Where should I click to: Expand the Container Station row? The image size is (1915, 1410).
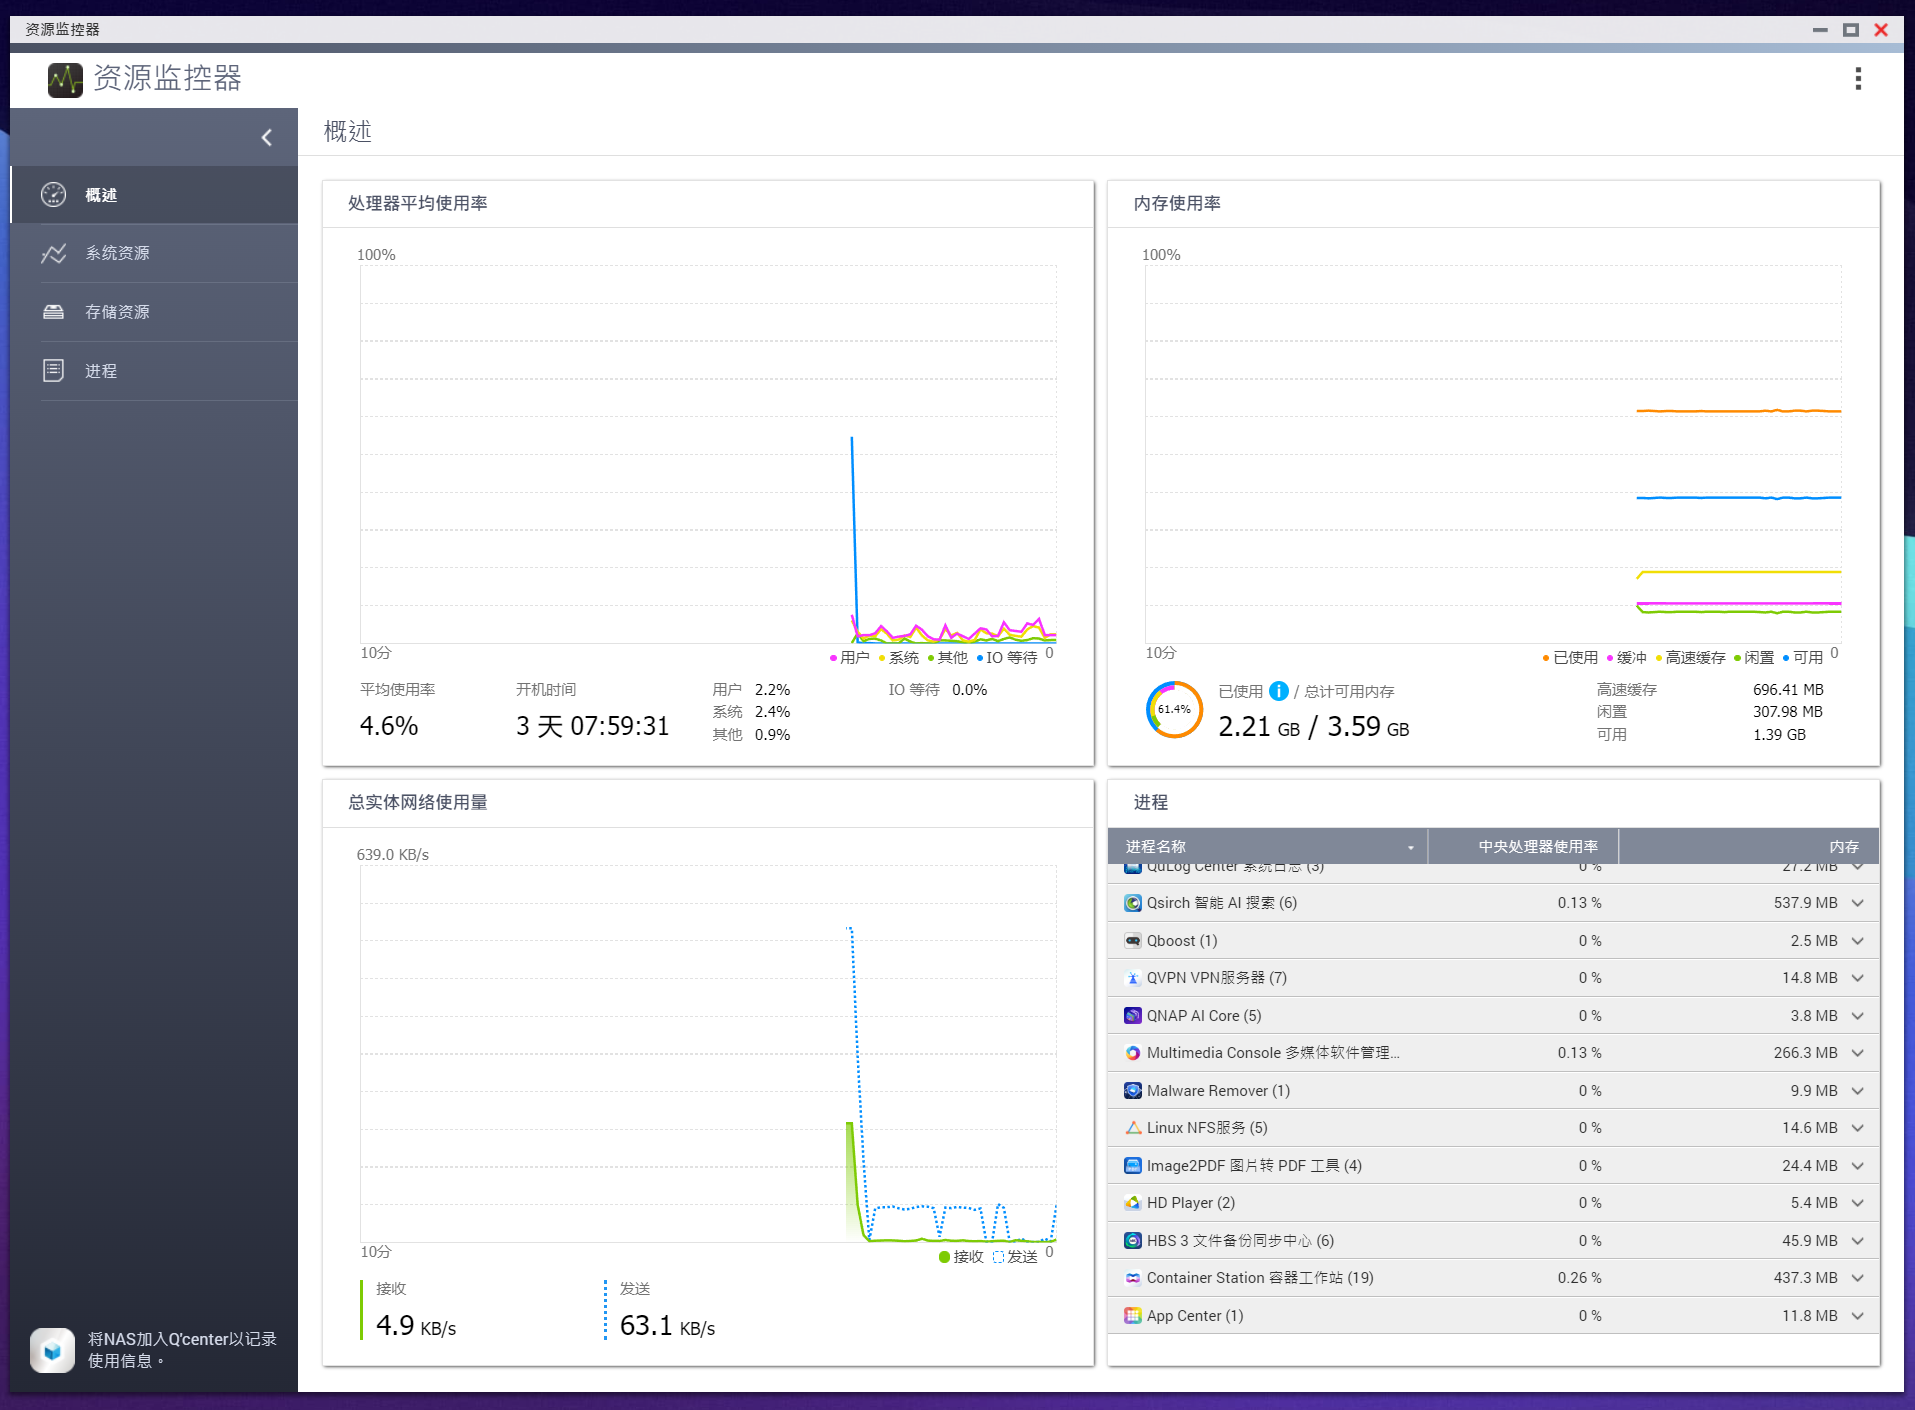pos(1858,1278)
